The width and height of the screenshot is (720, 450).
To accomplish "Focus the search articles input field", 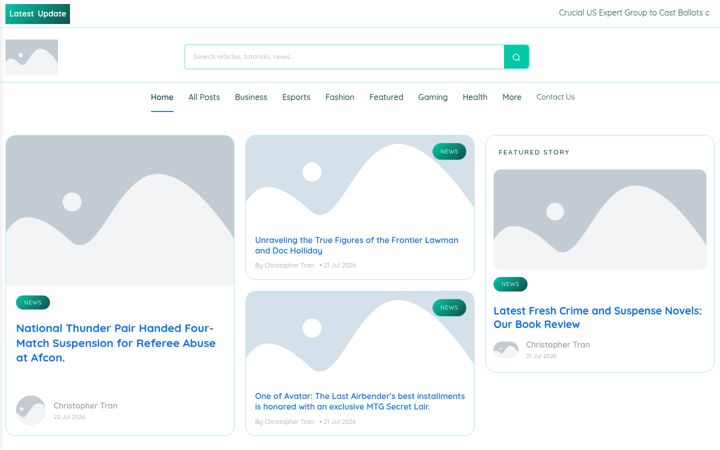I will point(344,57).
